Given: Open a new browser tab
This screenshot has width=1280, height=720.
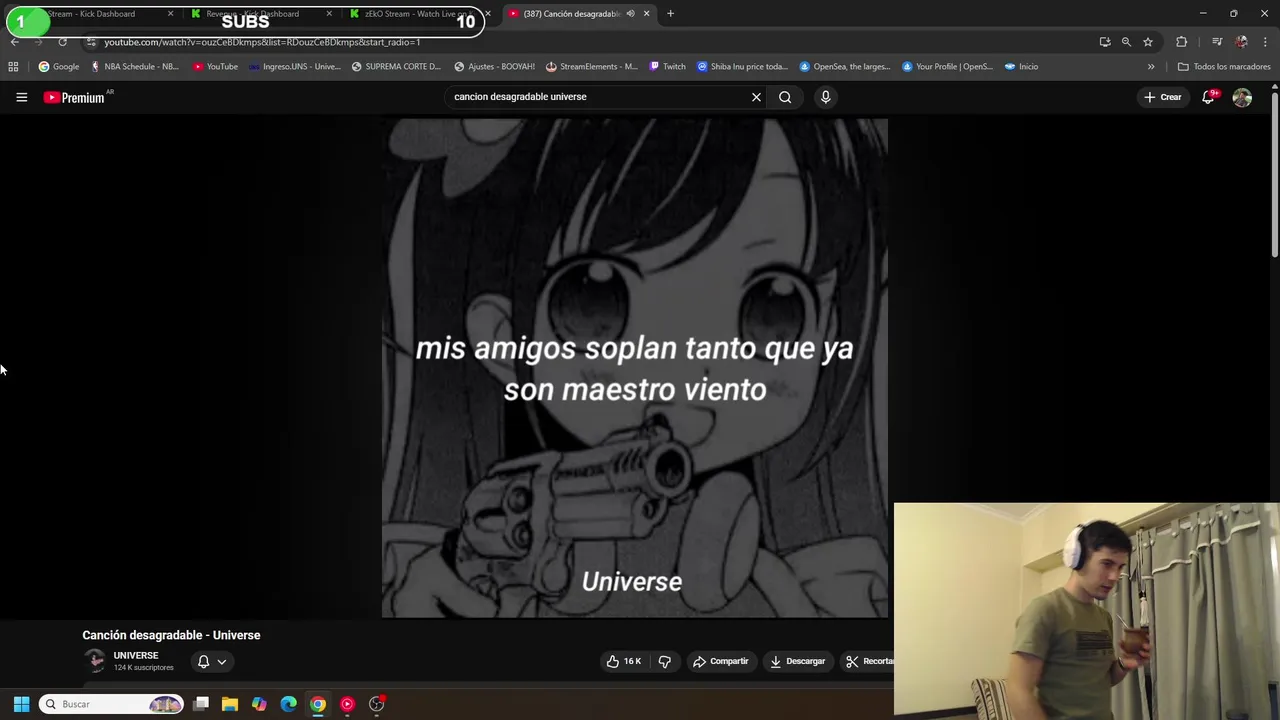Looking at the screenshot, I should click(670, 14).
